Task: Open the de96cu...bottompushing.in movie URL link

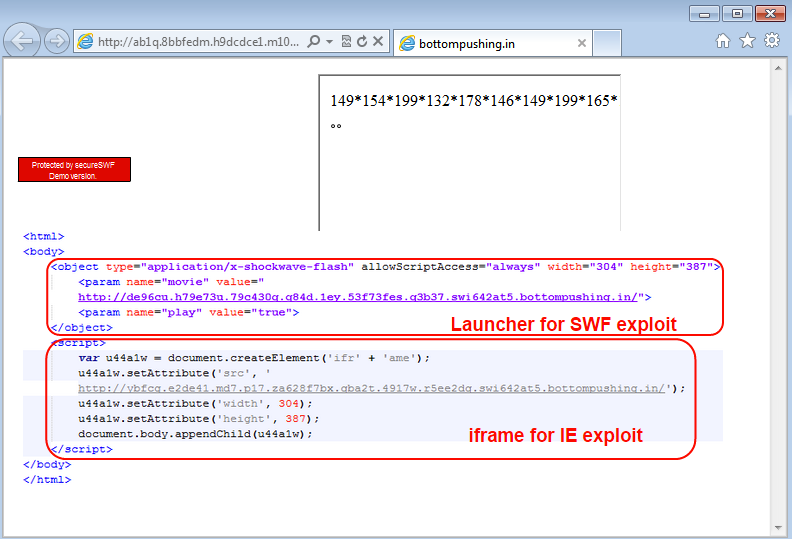Action: tap(358, 297)
